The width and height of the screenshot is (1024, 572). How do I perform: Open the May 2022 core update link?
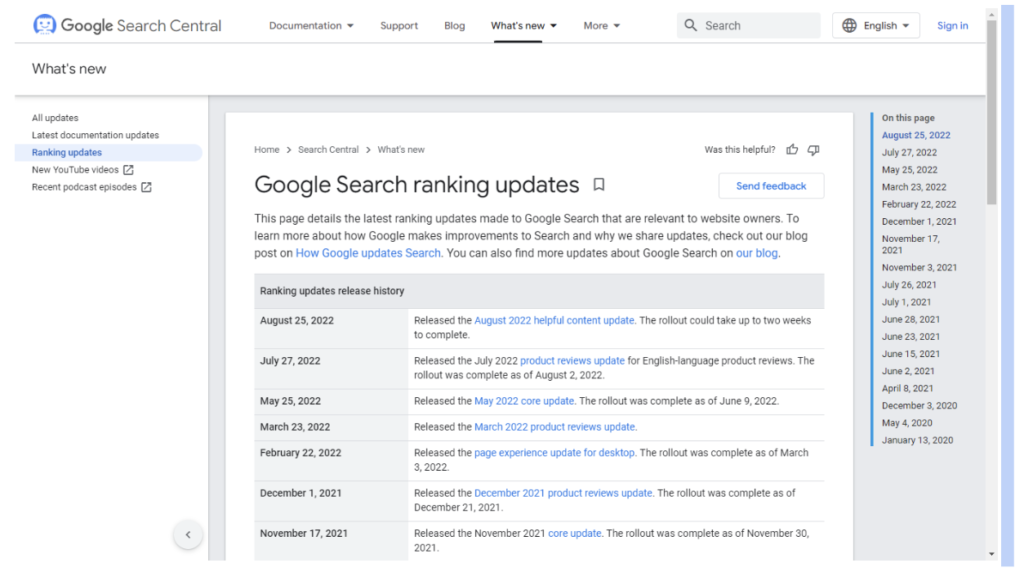coord(524,401)
